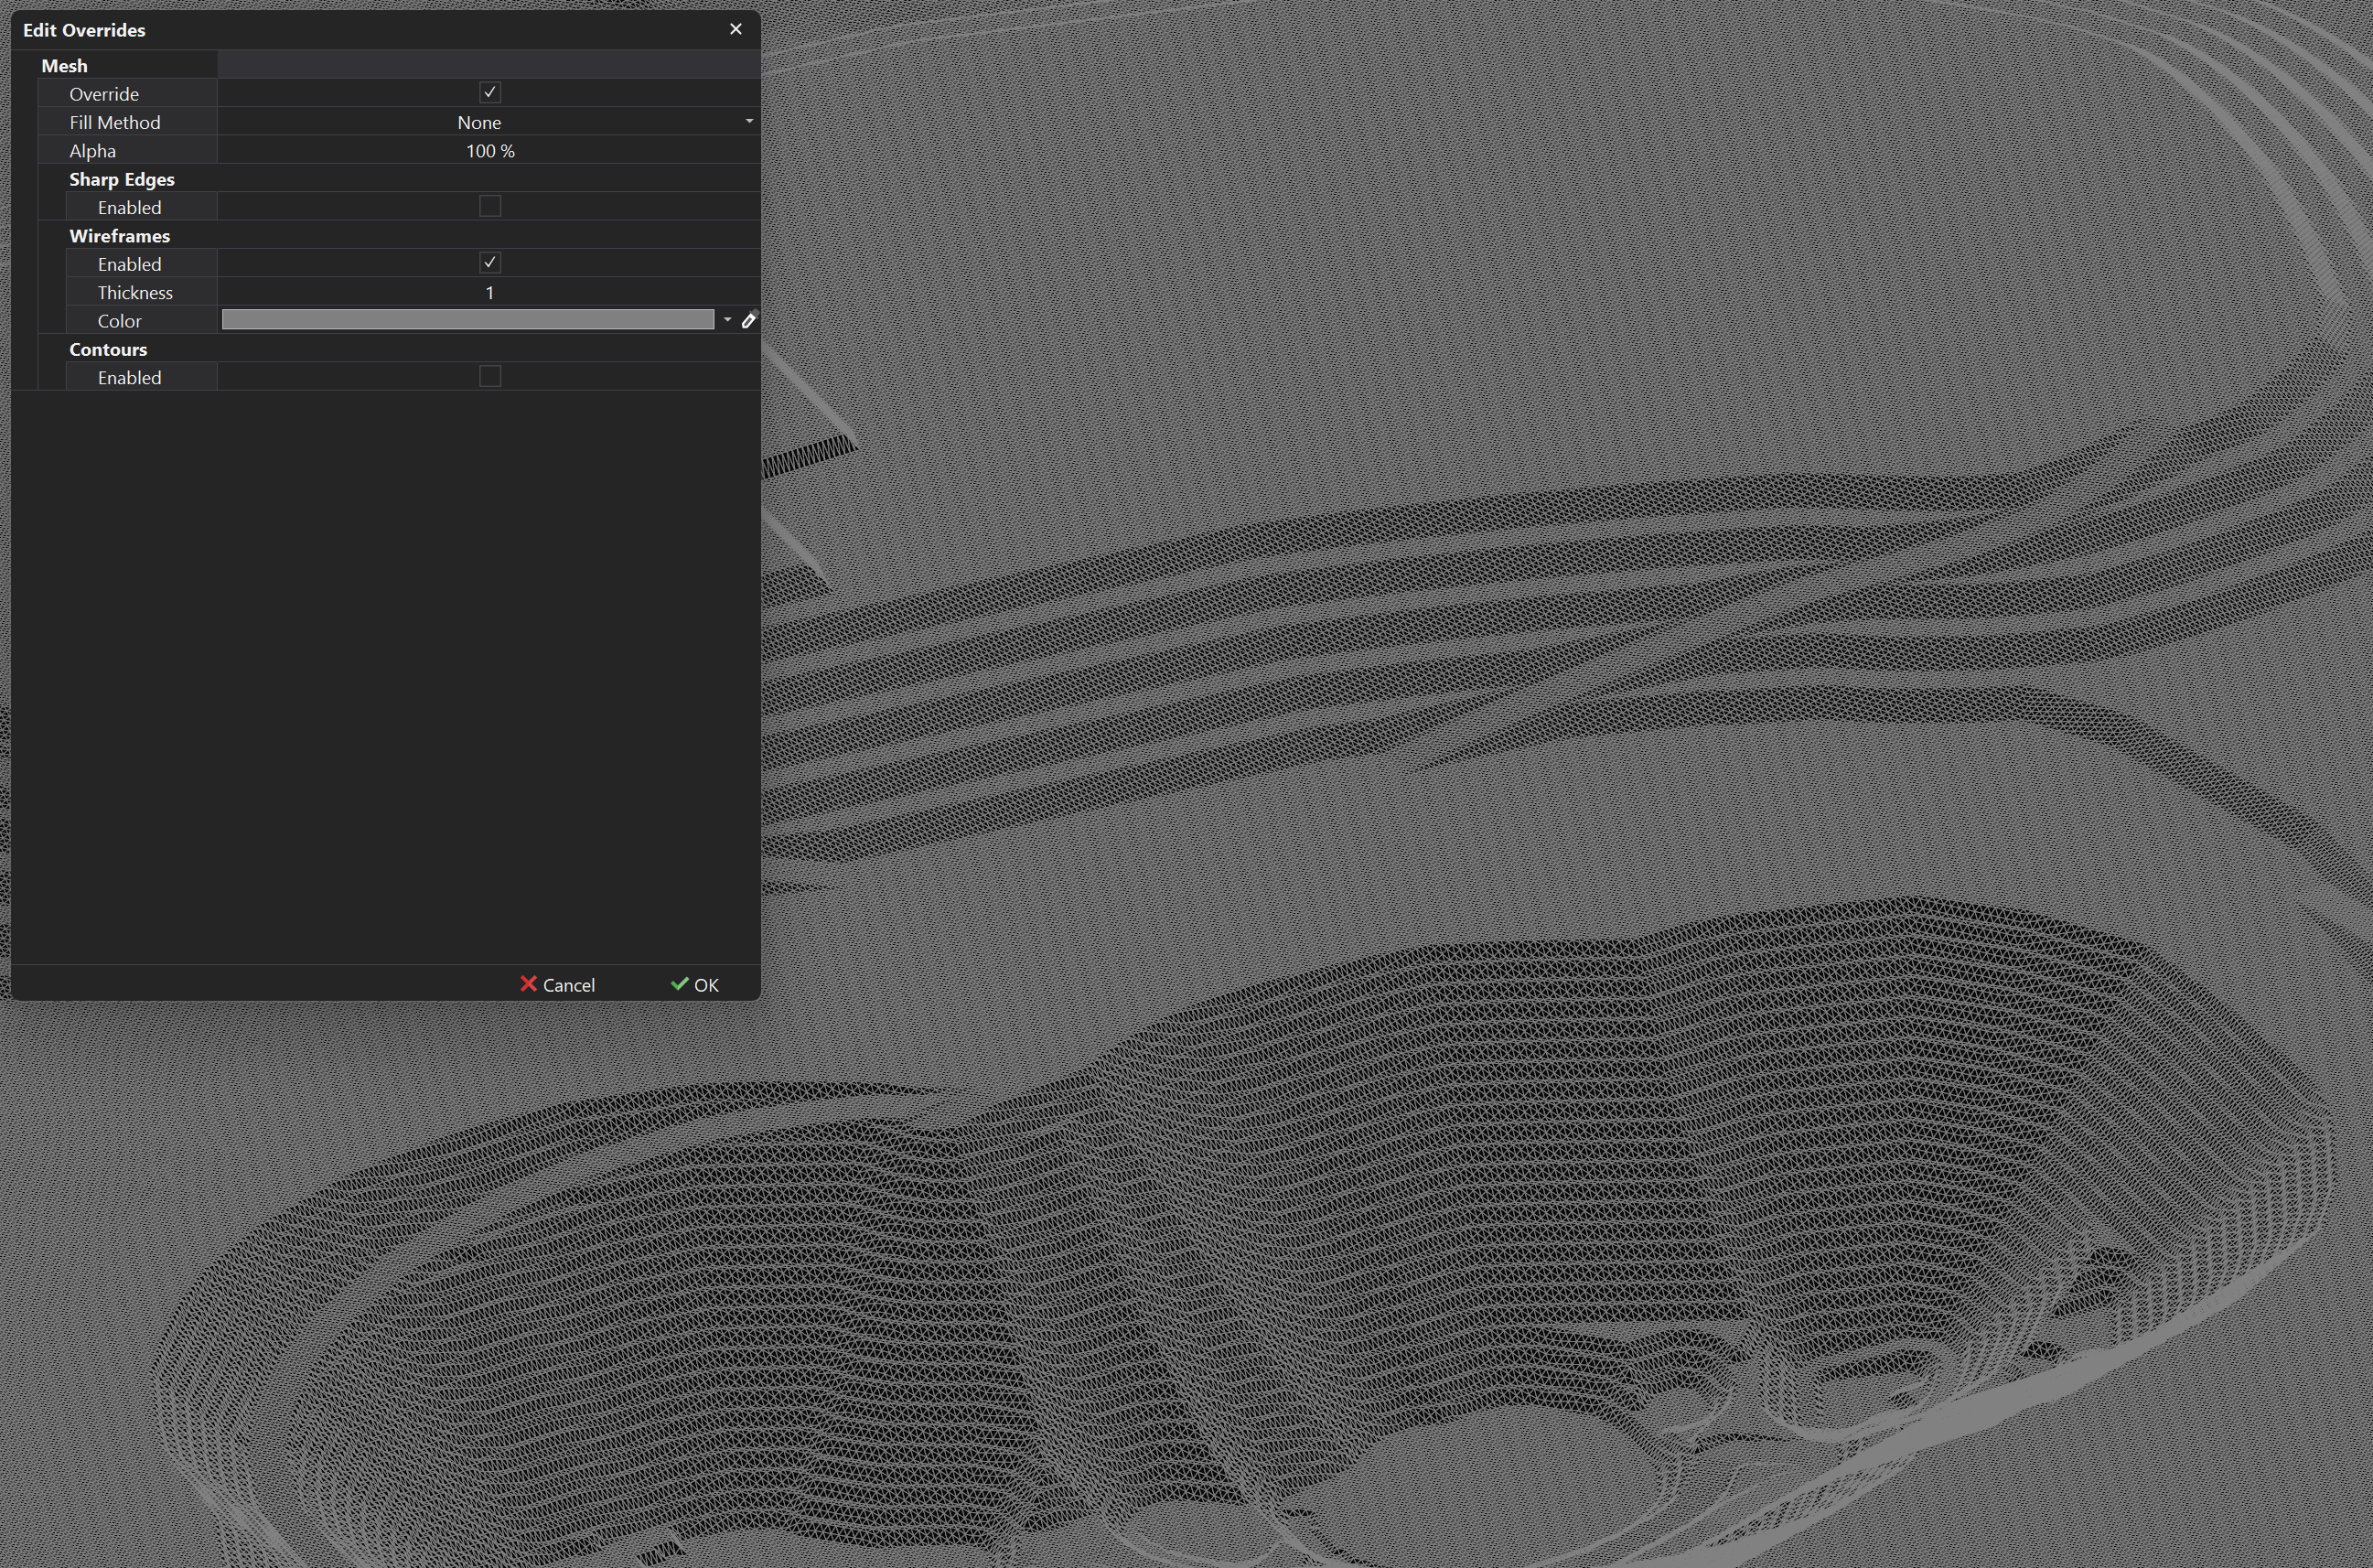Toggle the Mesh Override checkbox

pos(489,92)
